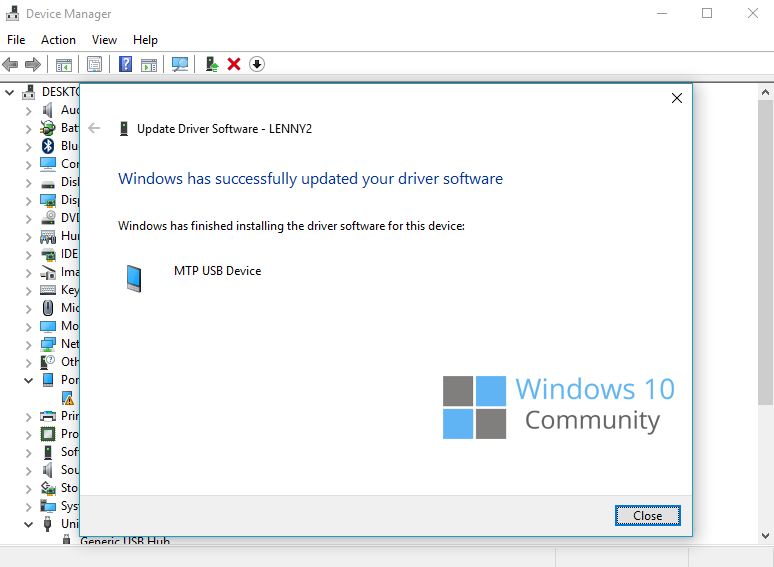The height and width of the screenshot is (567, 774).
Task: Click the MTP USB Device icon
Action: pos(134,278)
